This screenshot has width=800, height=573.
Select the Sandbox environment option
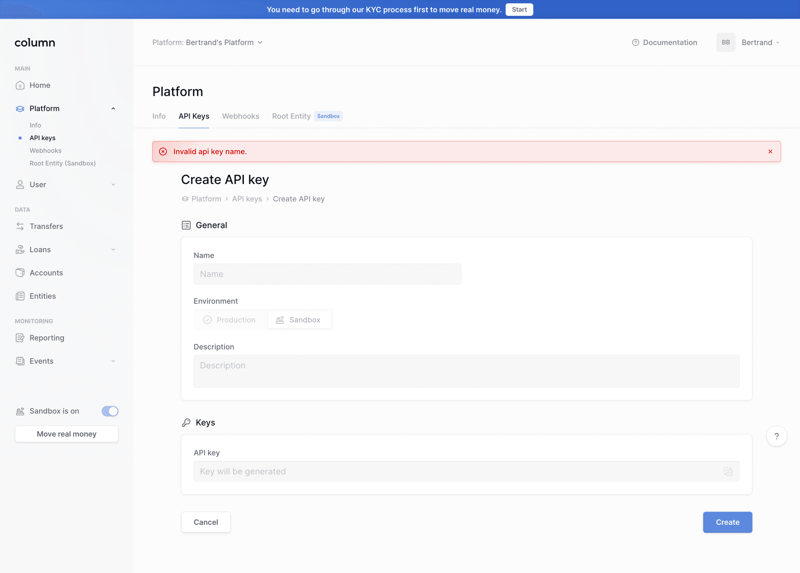(298, 320)
